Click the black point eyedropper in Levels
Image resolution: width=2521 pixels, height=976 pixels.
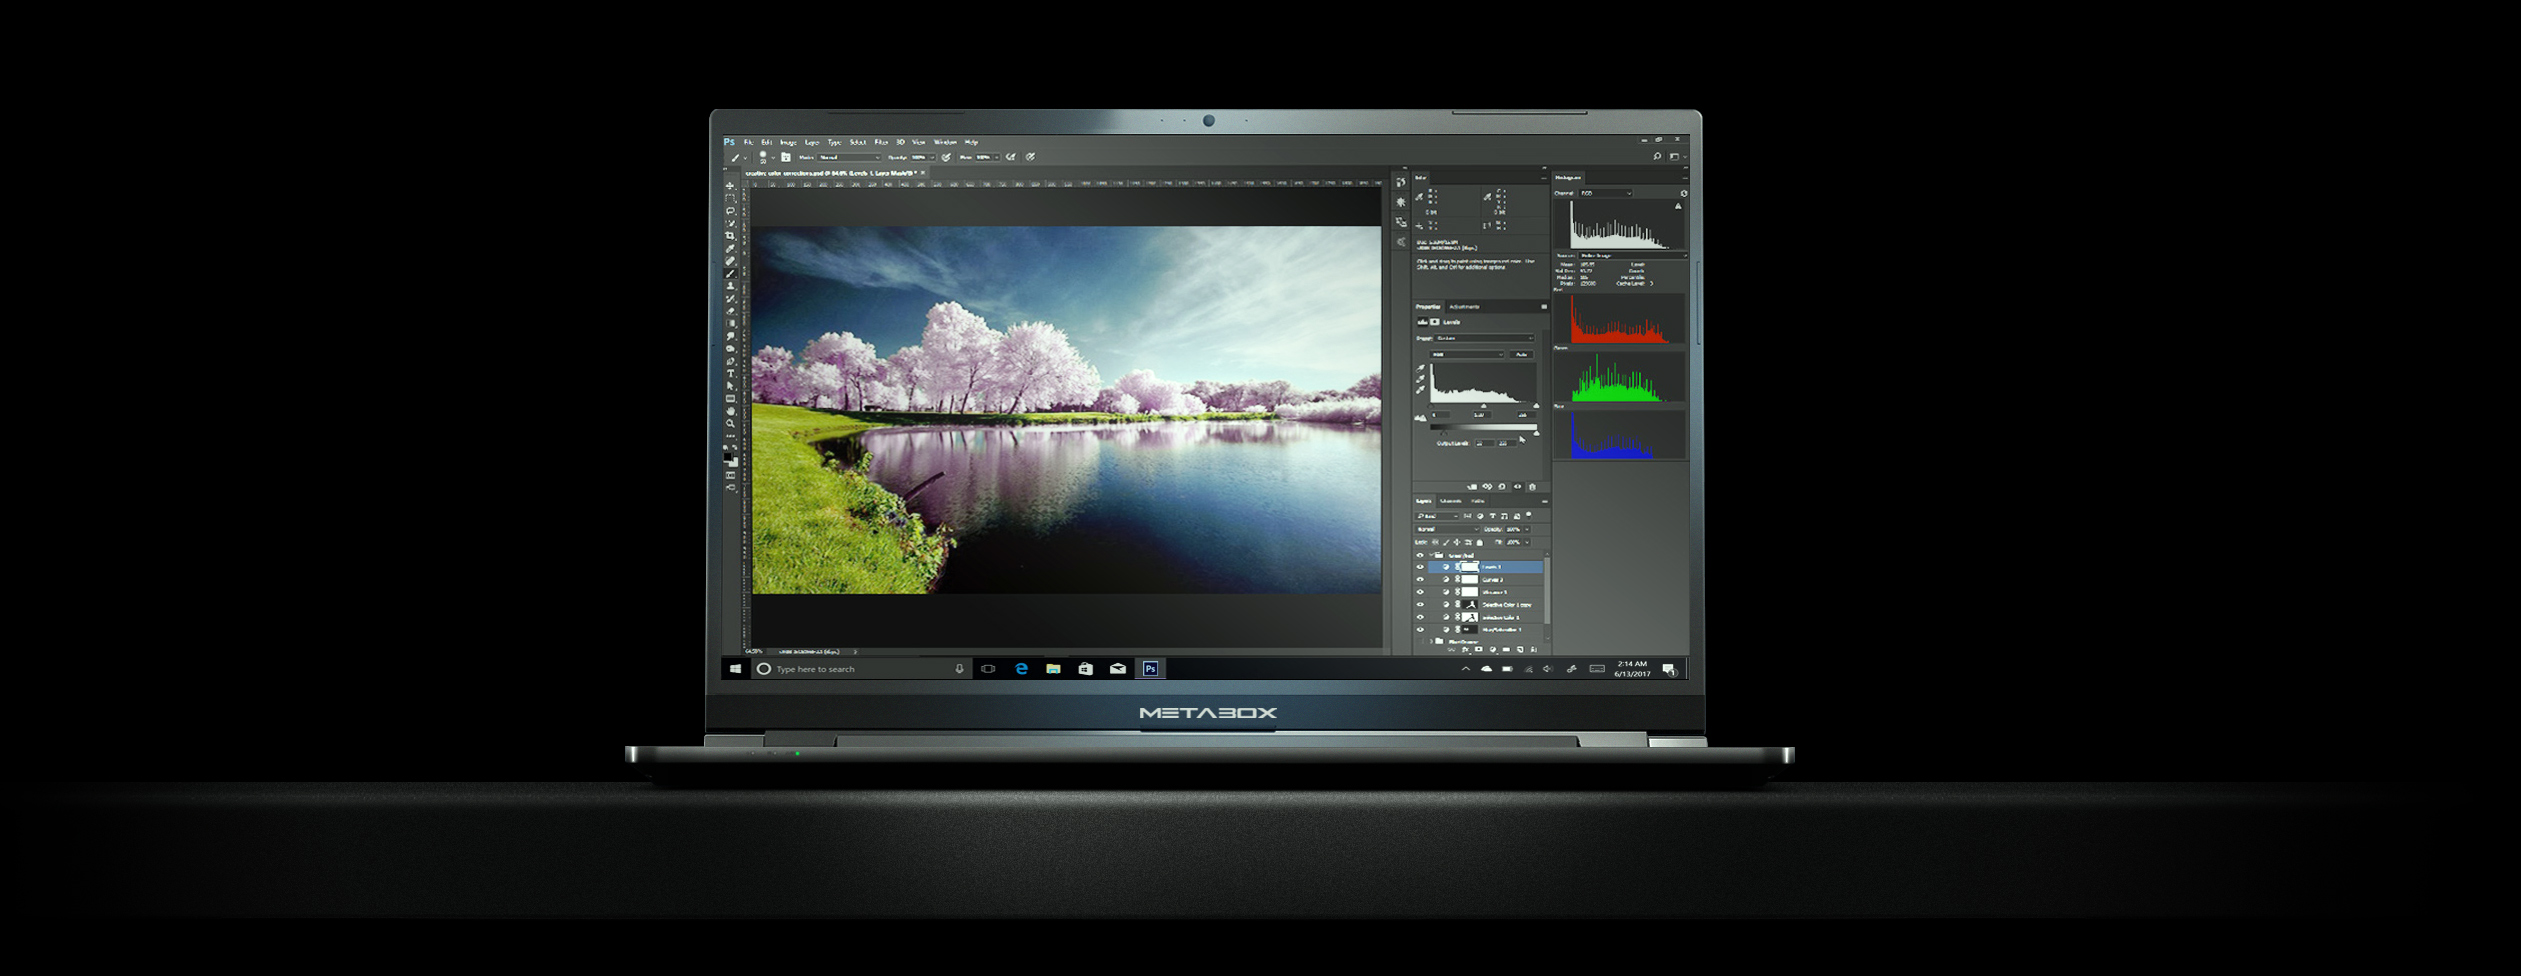(1420, 368)
